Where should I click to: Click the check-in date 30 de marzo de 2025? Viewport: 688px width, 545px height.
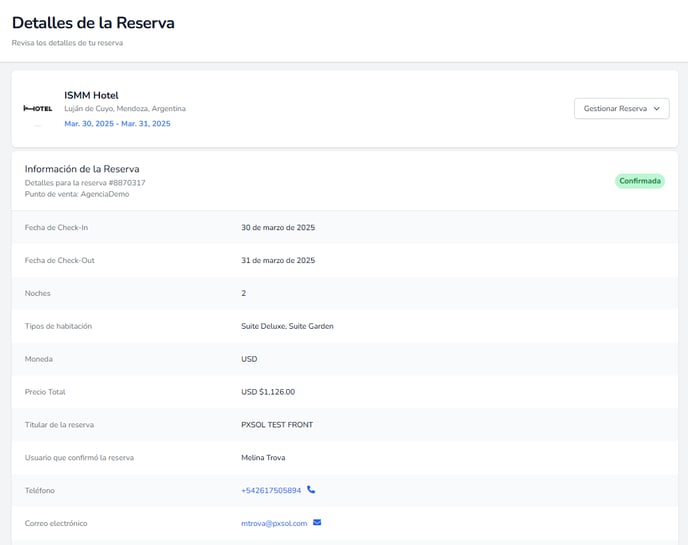pyautogui.click(x=278, y=228)
